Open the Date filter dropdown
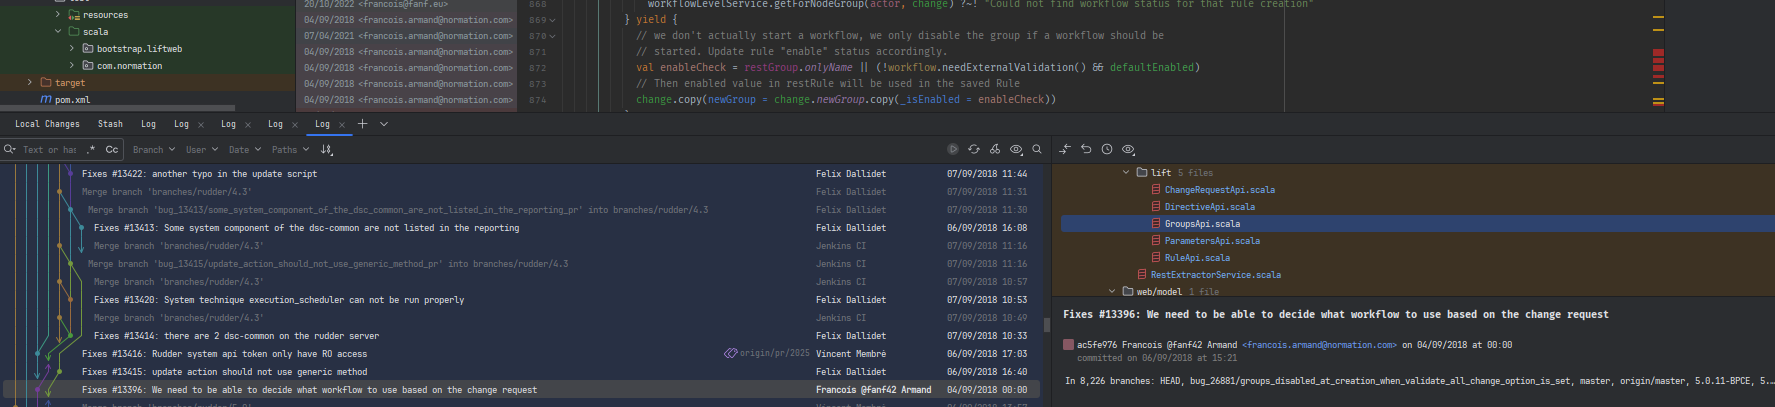1775x407 pixels. (245, 150)
